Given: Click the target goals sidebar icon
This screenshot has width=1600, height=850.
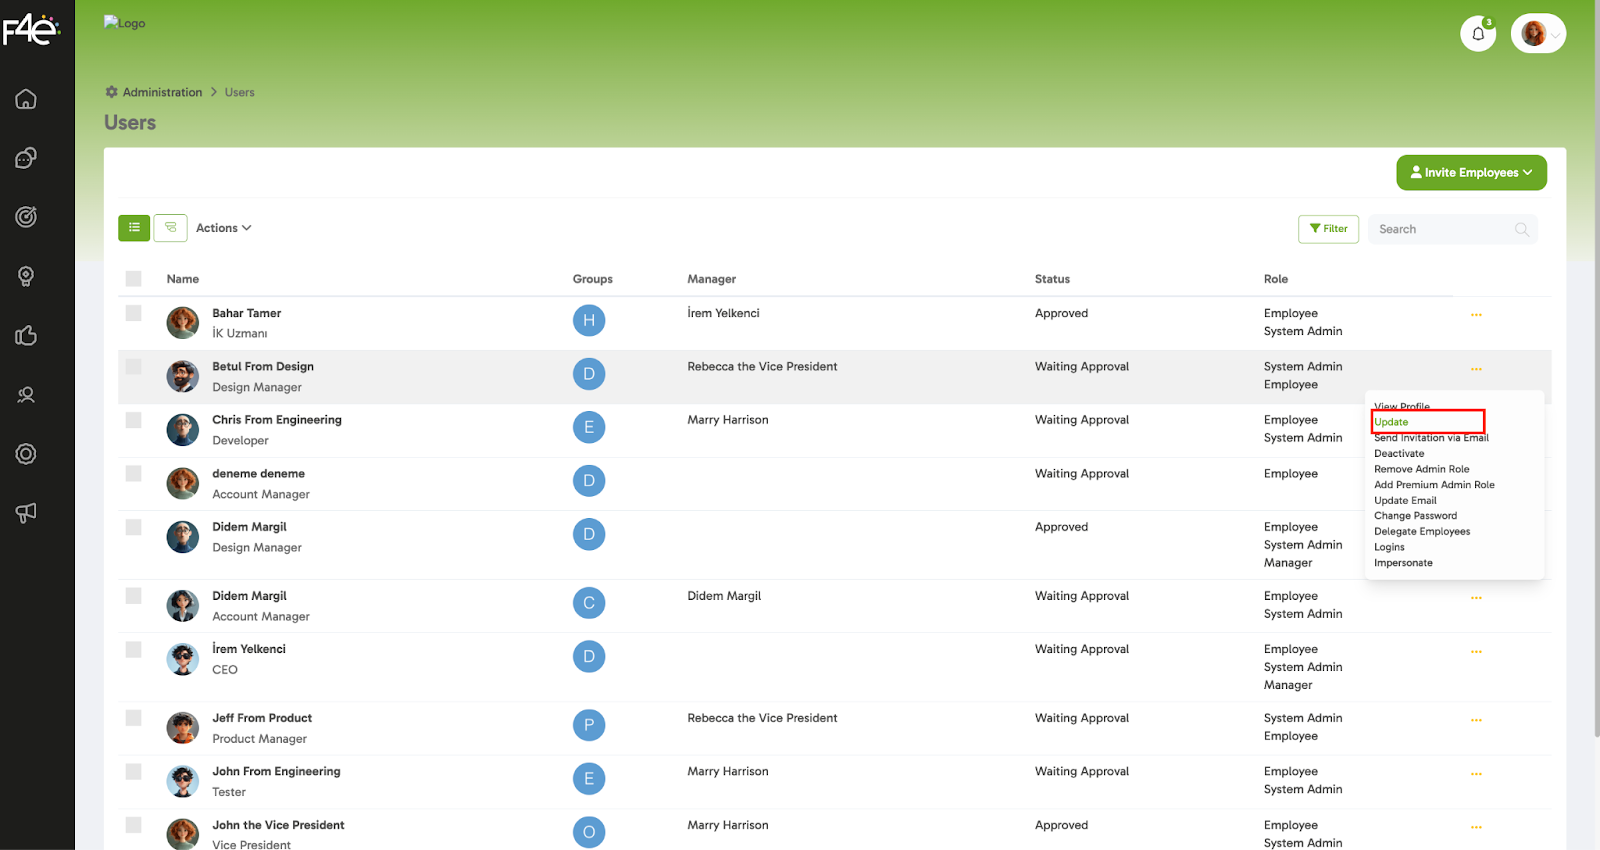Looking at the screenshot, I should click(26, 217).
